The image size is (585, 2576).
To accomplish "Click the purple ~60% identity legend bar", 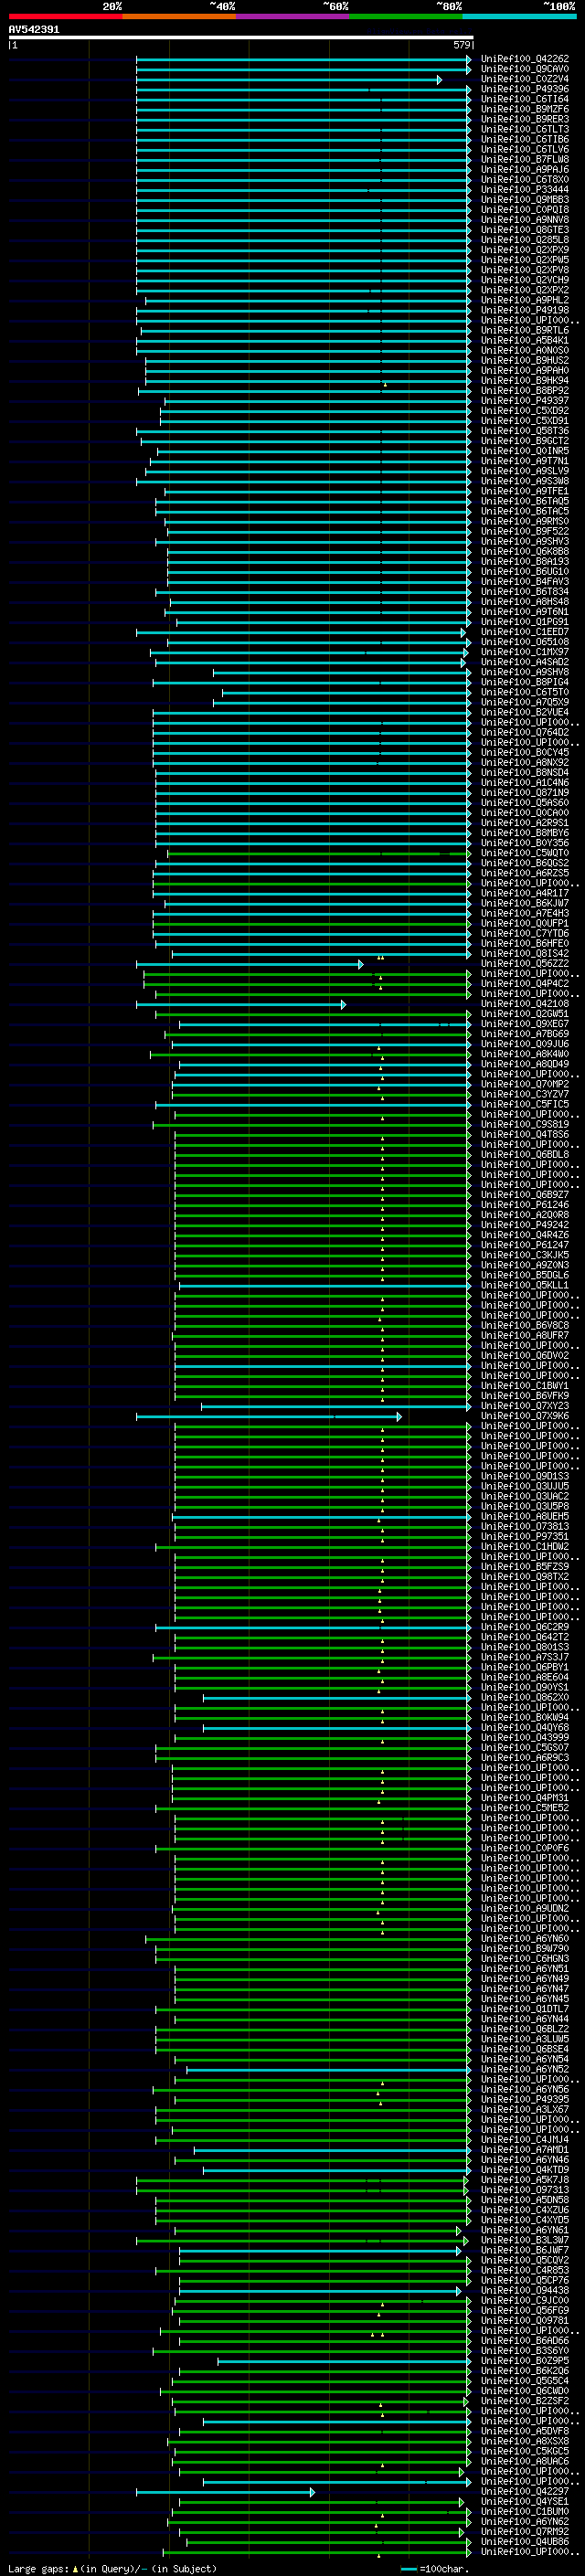I will (293, 16).
